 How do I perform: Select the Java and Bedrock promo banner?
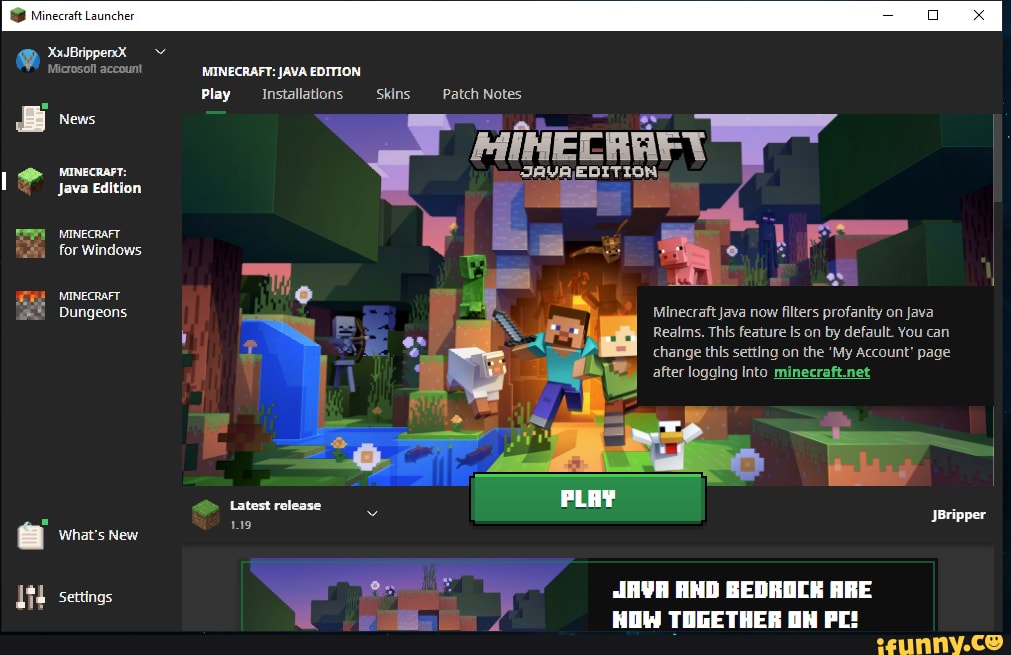point(587,598)
